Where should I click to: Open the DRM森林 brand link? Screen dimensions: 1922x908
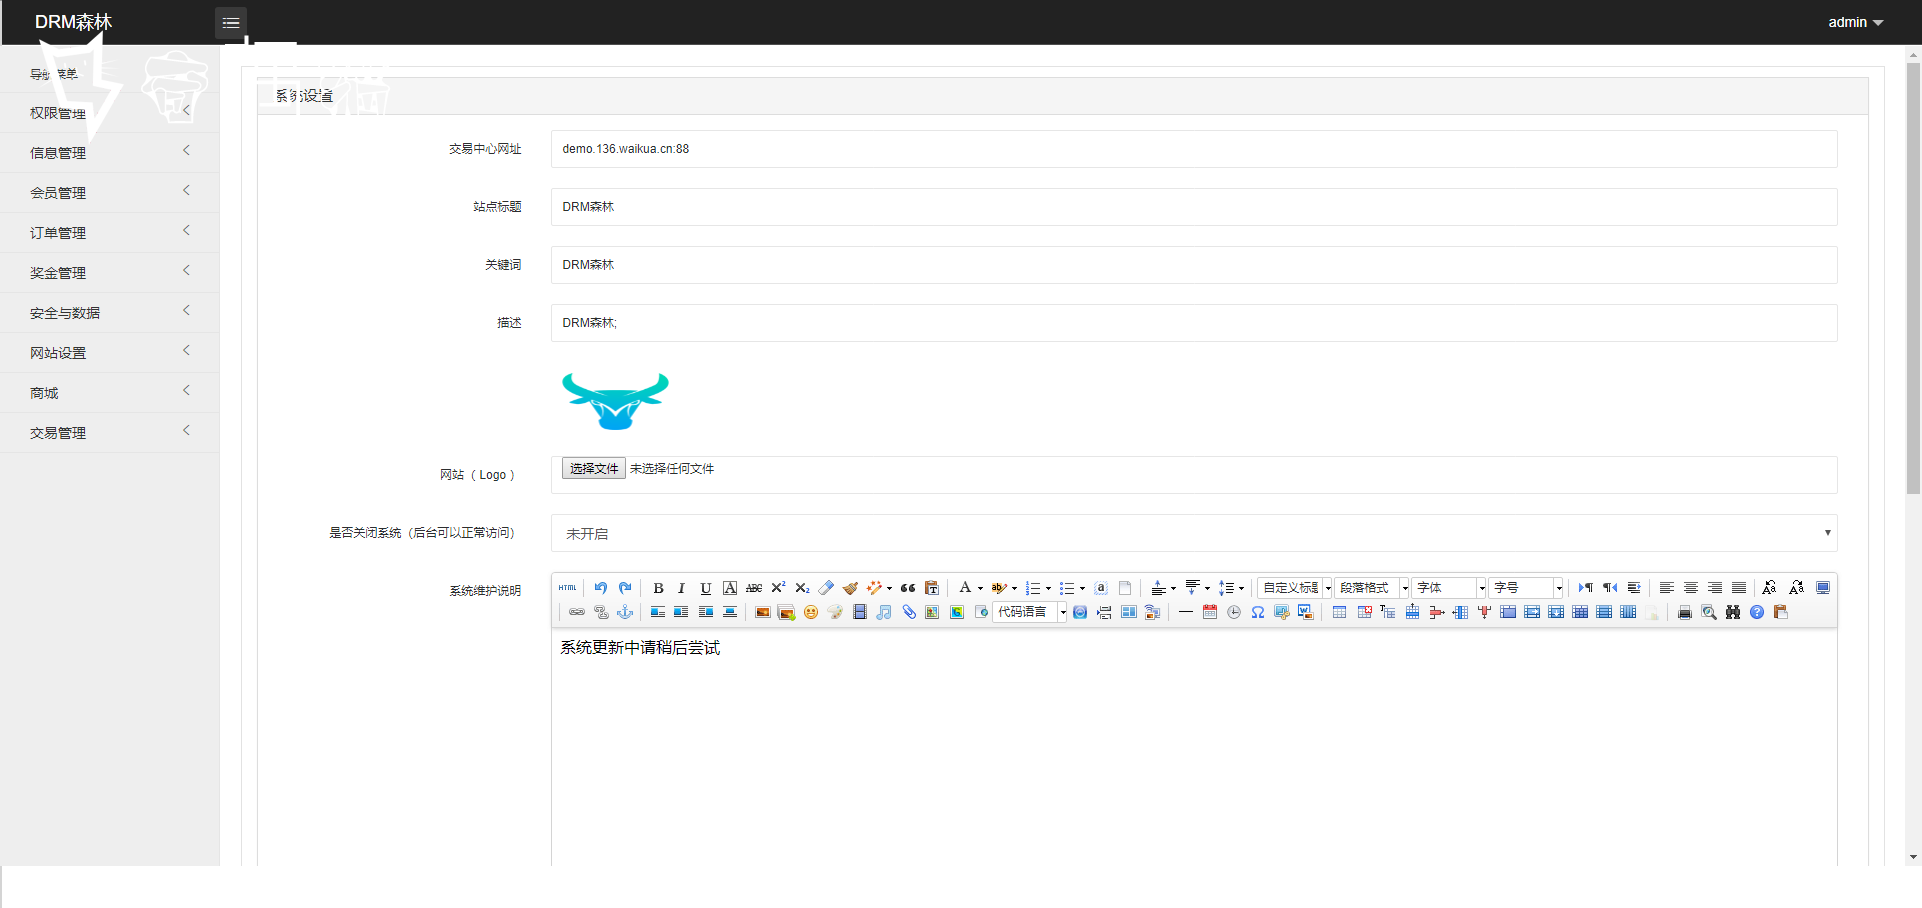73,22
